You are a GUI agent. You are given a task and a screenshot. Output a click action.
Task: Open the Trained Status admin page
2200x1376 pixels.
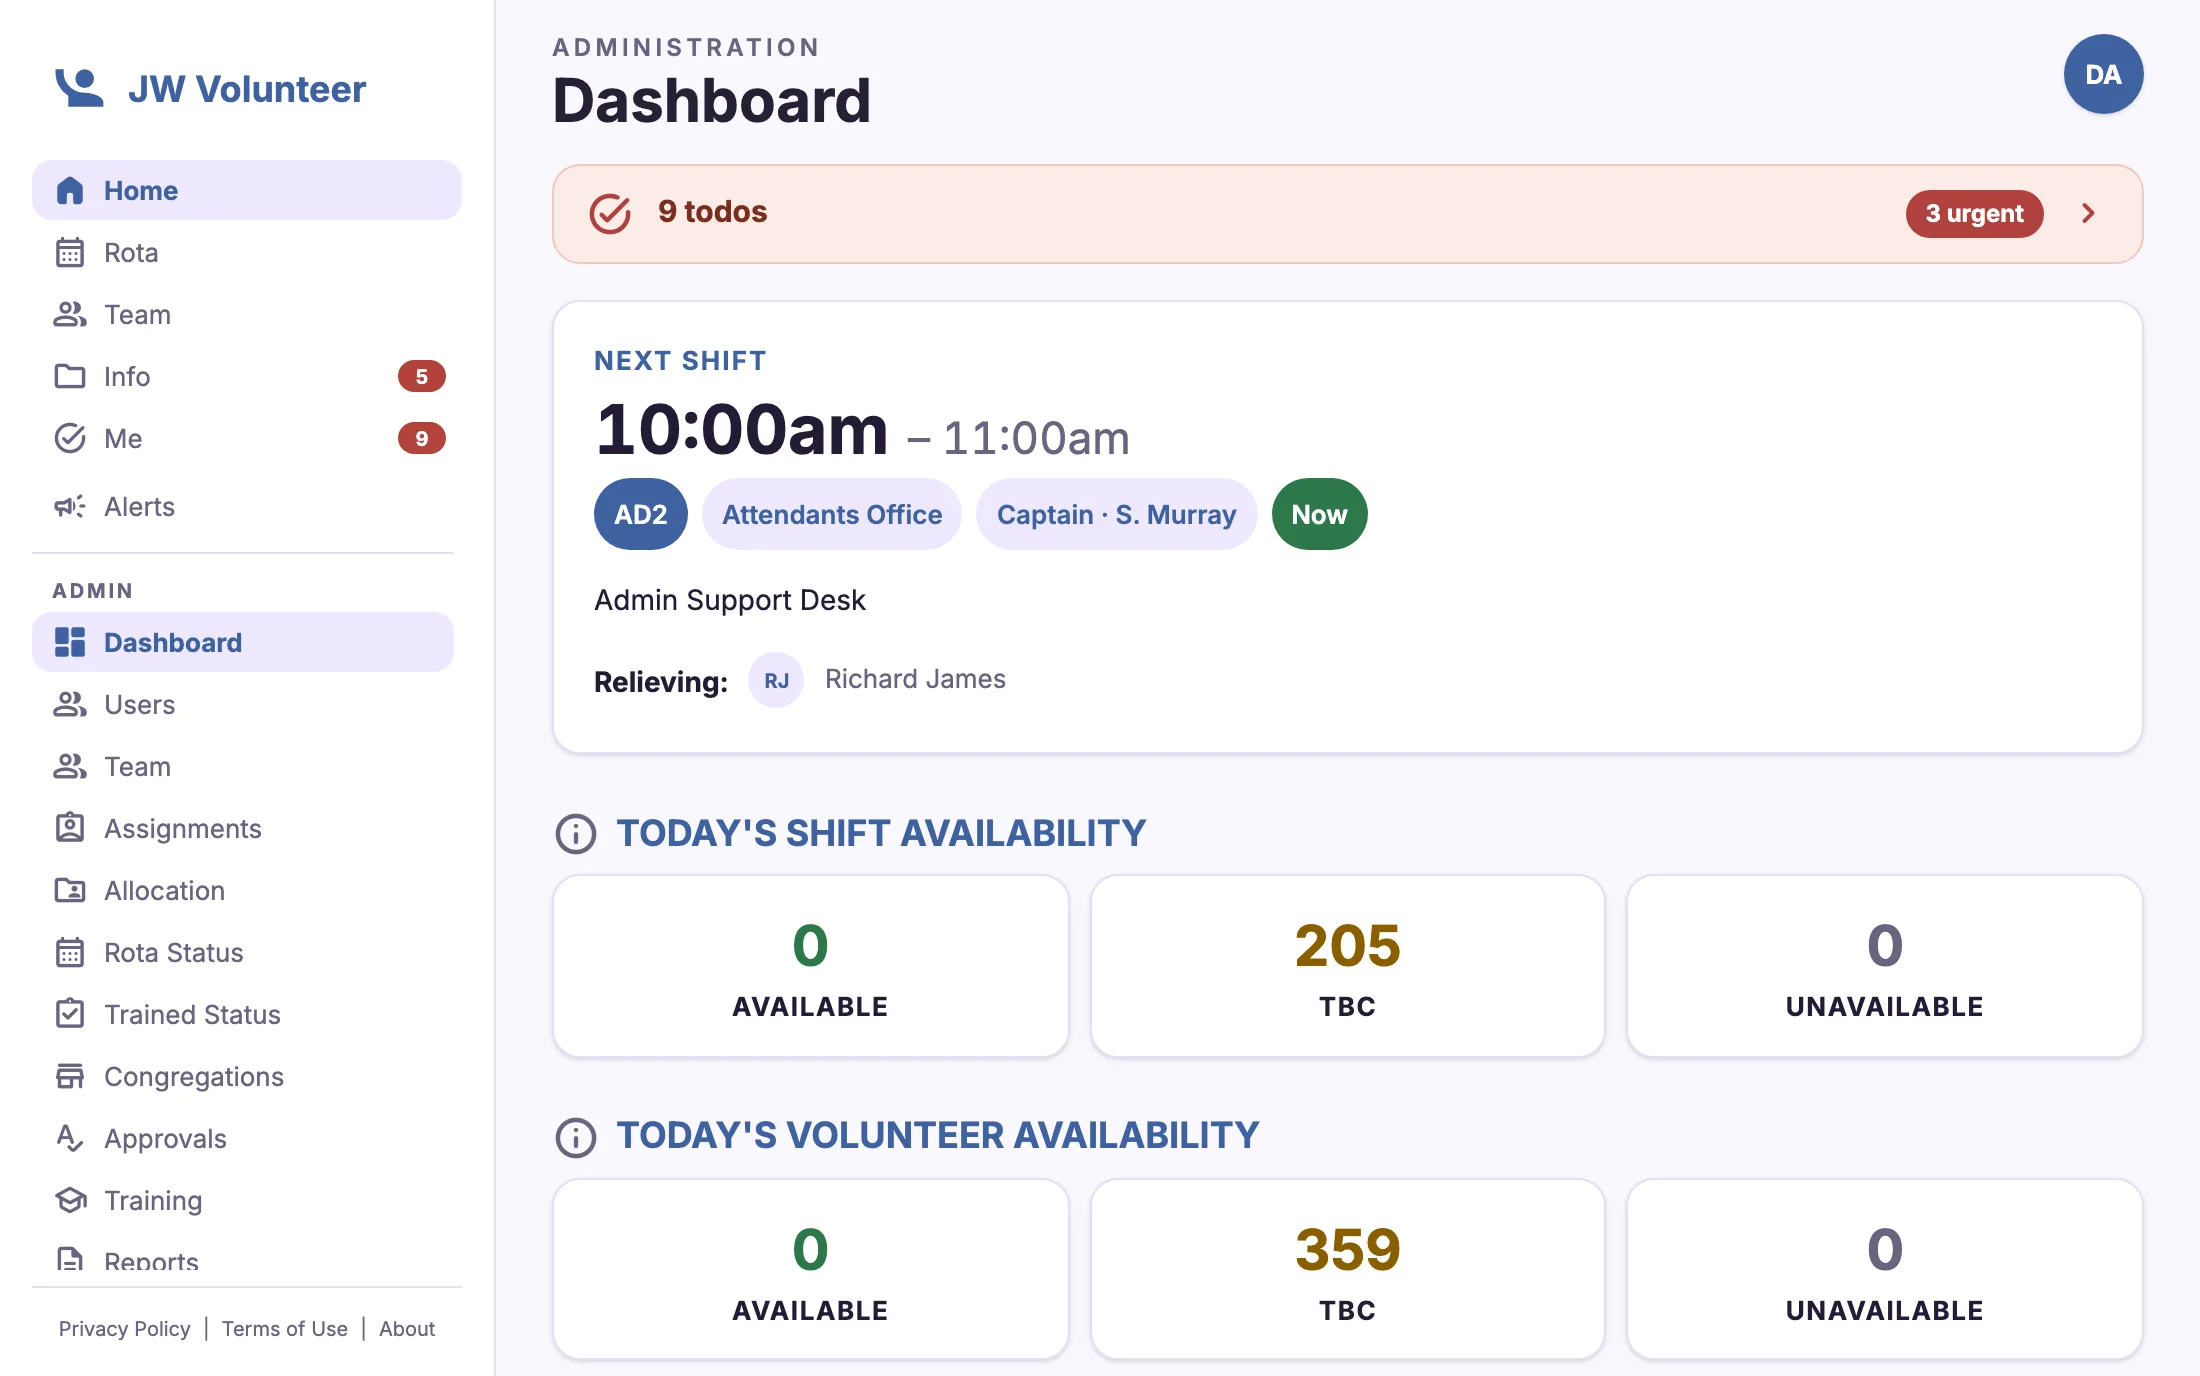[x=243, y=1014]
